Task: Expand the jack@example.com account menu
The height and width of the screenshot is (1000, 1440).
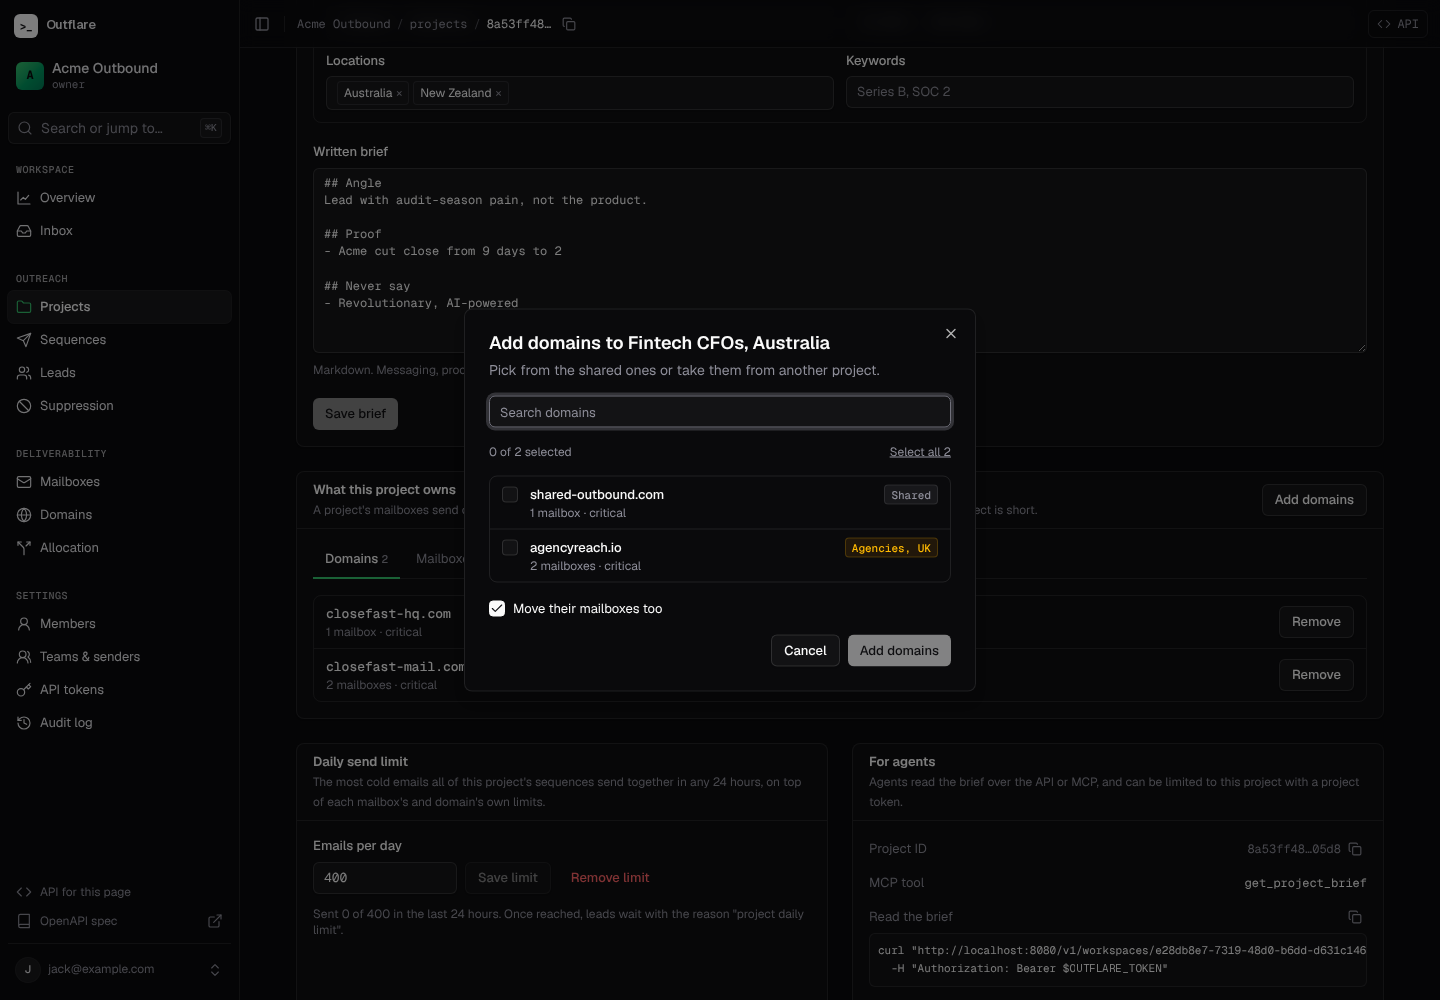Action: (x=119, y=969)
